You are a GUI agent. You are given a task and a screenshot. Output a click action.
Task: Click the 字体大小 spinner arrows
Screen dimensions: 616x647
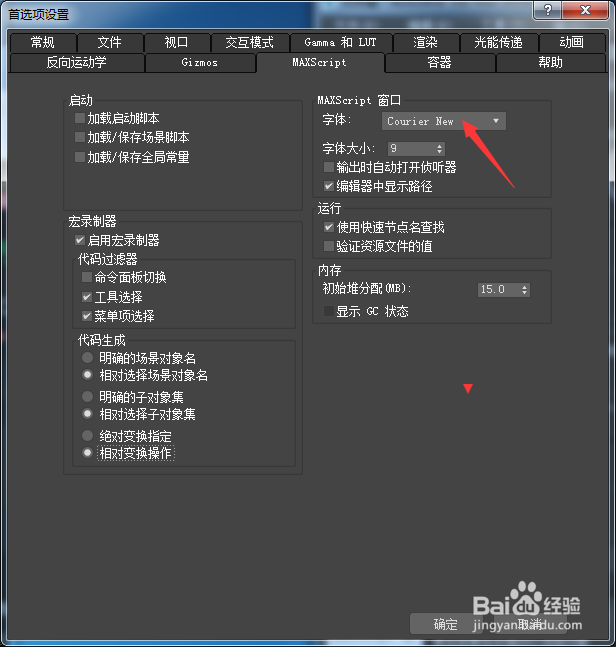pyautogui.click(x=439, y=149)
